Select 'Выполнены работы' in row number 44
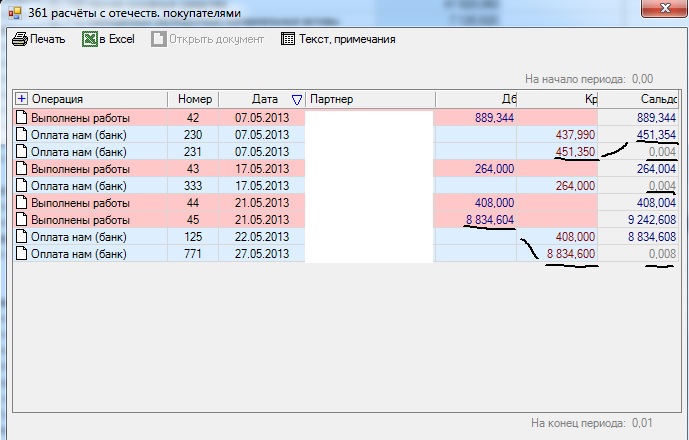Viewport: 689px width, 440px height. click(80, 203)
